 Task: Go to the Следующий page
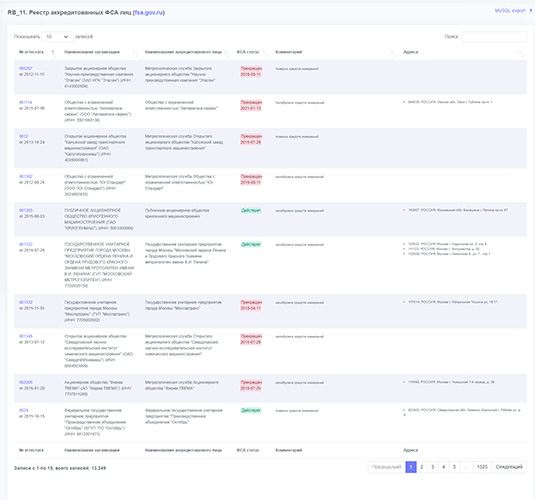pyautogui.click(x=509, y=467)
